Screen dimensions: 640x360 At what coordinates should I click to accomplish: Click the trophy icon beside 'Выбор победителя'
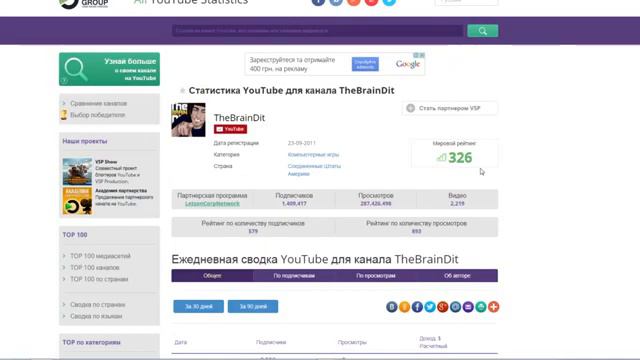(x=64, y=115)
